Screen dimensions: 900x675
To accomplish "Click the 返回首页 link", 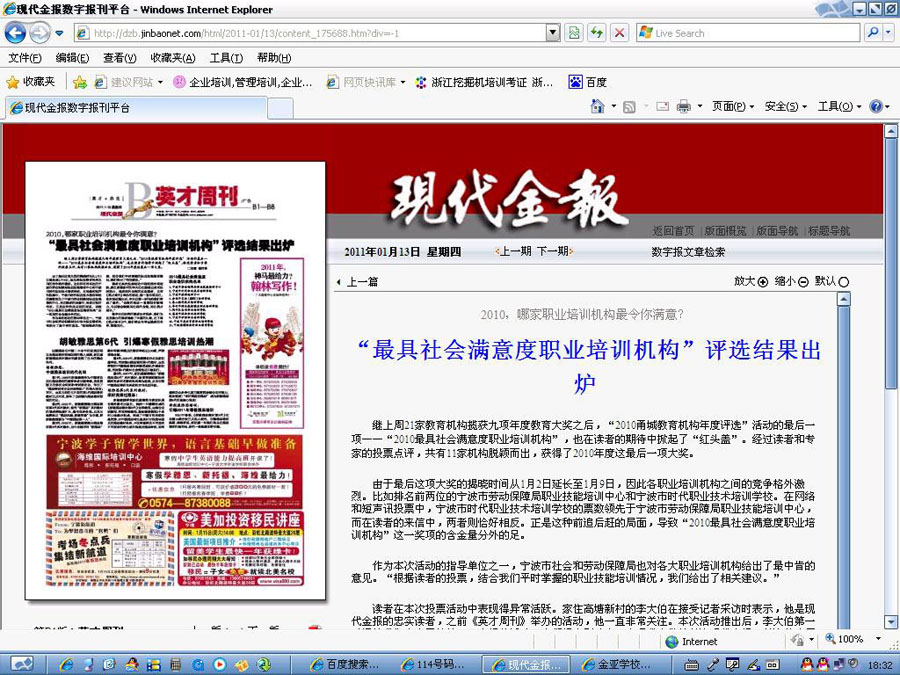I will tap(673, 231).
